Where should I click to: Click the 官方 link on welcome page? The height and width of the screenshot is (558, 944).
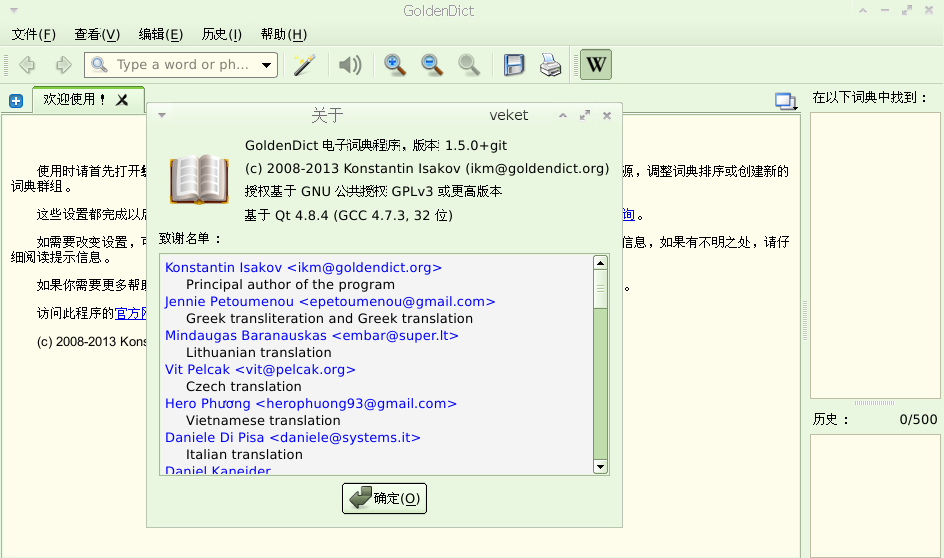pyautogui.click(x=130, y=313)
